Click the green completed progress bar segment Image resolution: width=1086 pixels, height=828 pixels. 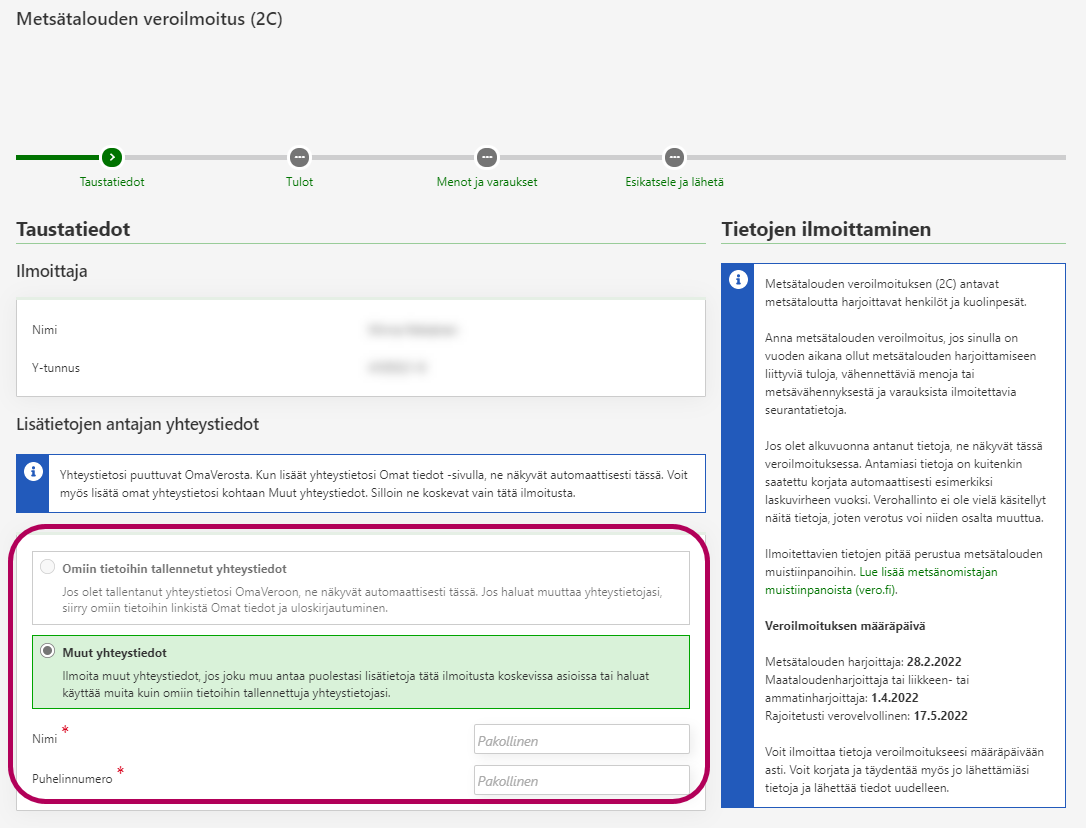[57, 157]
